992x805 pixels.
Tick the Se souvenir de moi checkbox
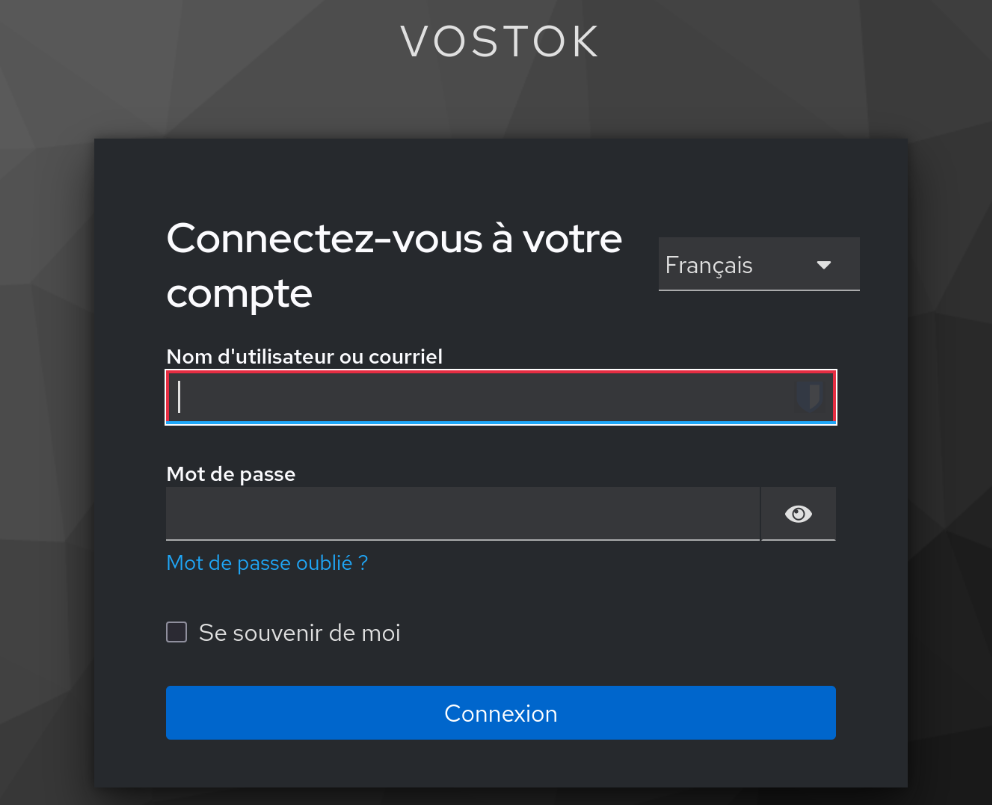(x=177, y=632)
